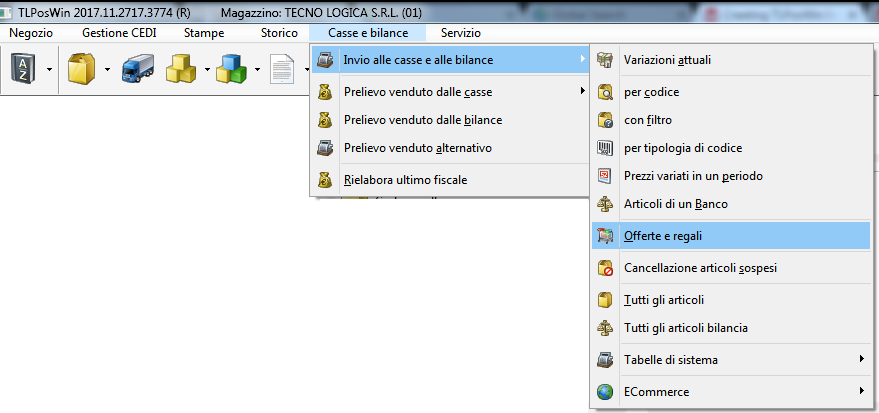
Task: Click the stacked yellow cubes icon
Action: pos(183,70)
